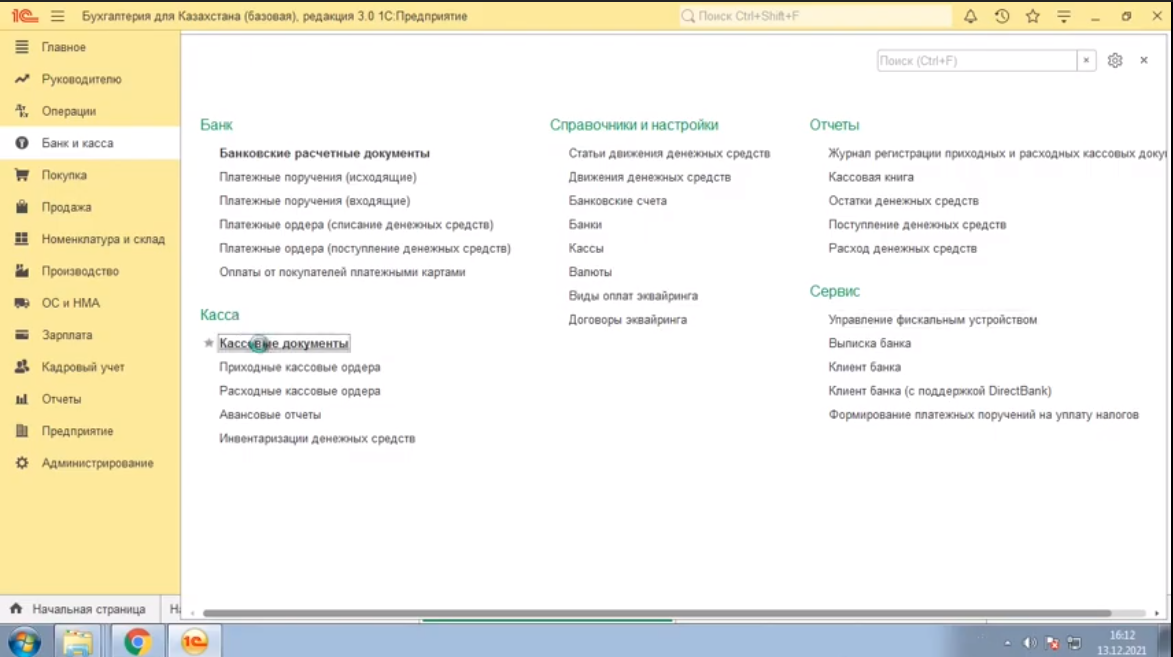Click the ОС и НМА truck icon
The height and width of the screenshot is (657, 1173).
pyautogui.click(x=22, y=303)
